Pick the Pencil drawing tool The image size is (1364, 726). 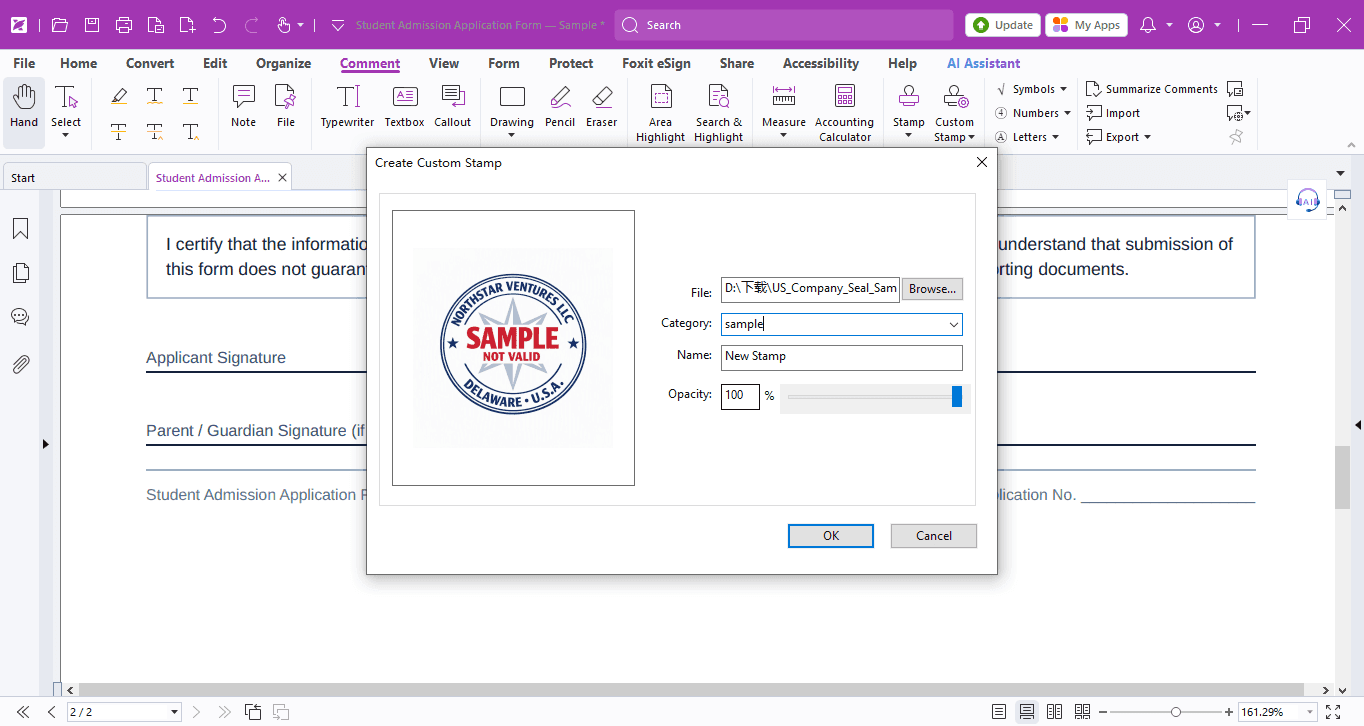tap(560, 107)
